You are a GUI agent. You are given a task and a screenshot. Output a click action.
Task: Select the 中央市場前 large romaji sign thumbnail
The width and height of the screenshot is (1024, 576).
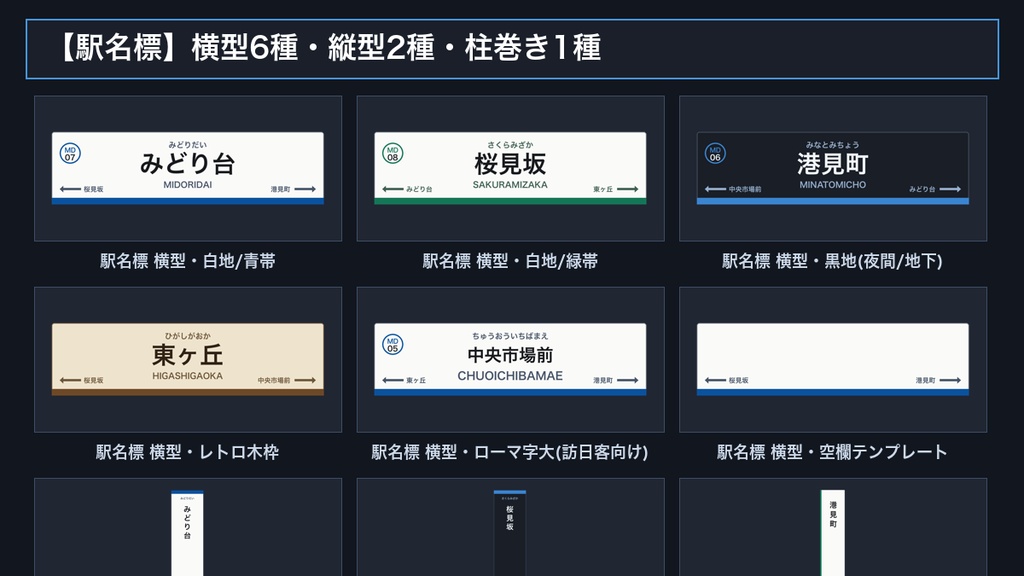coord(511,360)
